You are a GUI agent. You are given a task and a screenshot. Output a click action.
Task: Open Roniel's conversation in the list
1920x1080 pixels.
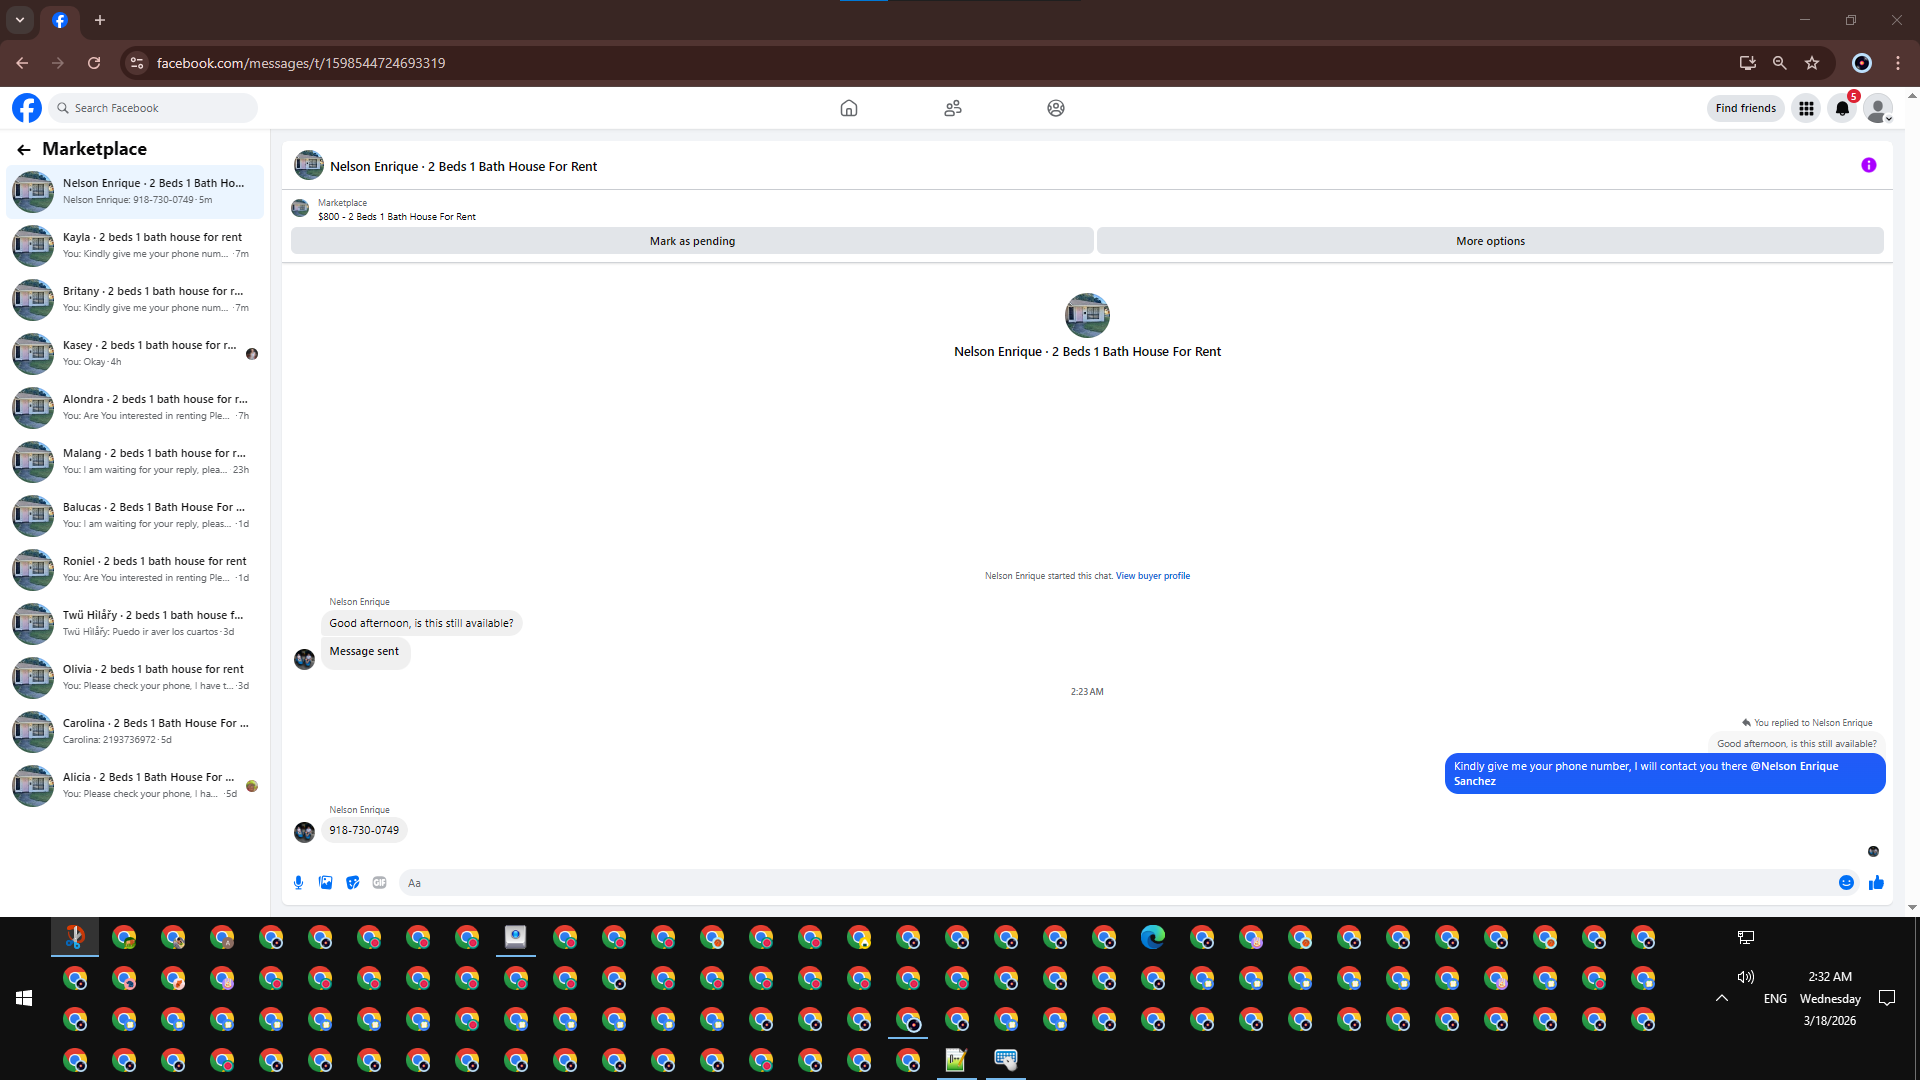click(135, 570)
